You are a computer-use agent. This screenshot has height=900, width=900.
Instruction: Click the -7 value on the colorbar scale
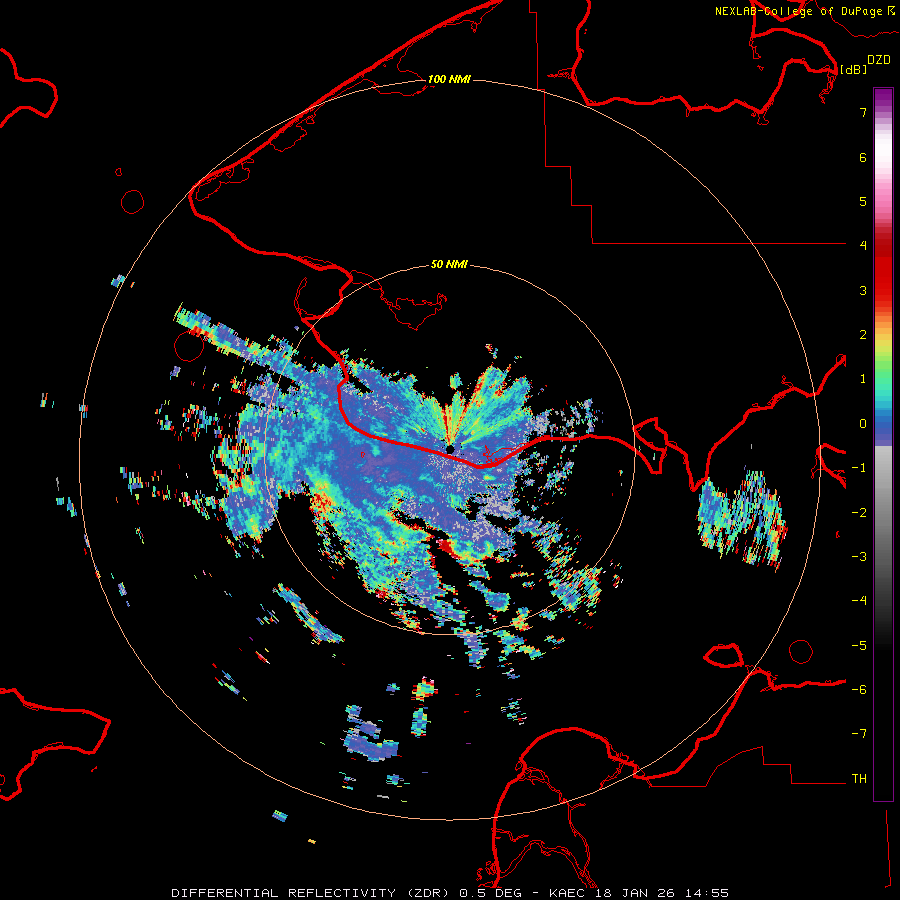(859, 734)
